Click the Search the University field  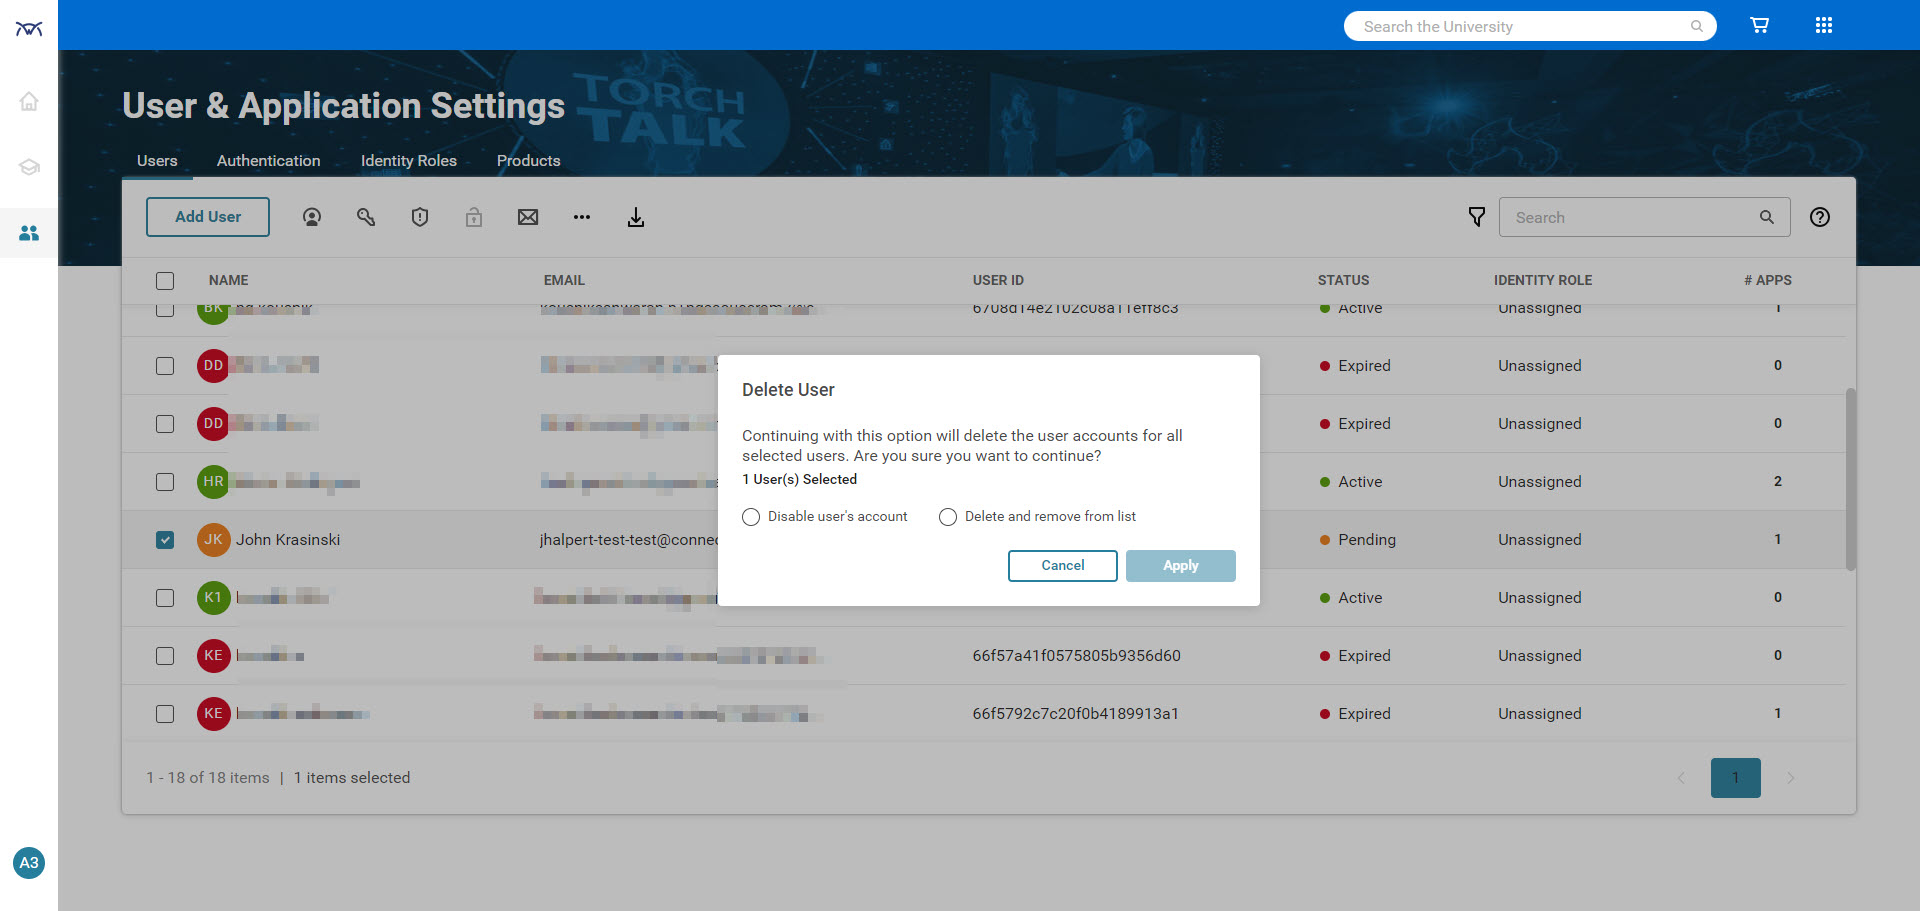coord(1520,27)
